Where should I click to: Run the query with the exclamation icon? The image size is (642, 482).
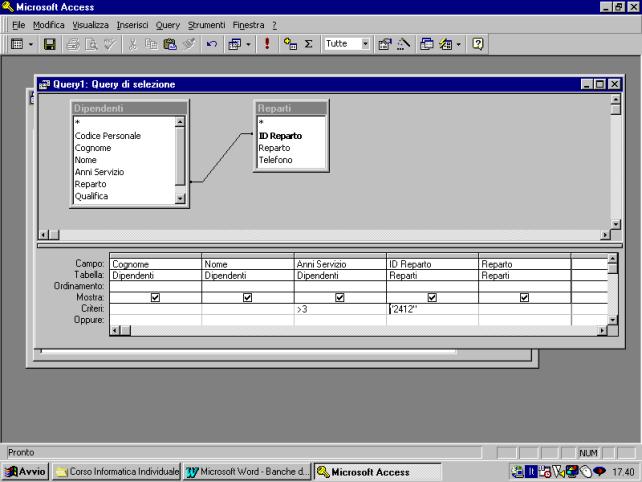coord(267,44)
